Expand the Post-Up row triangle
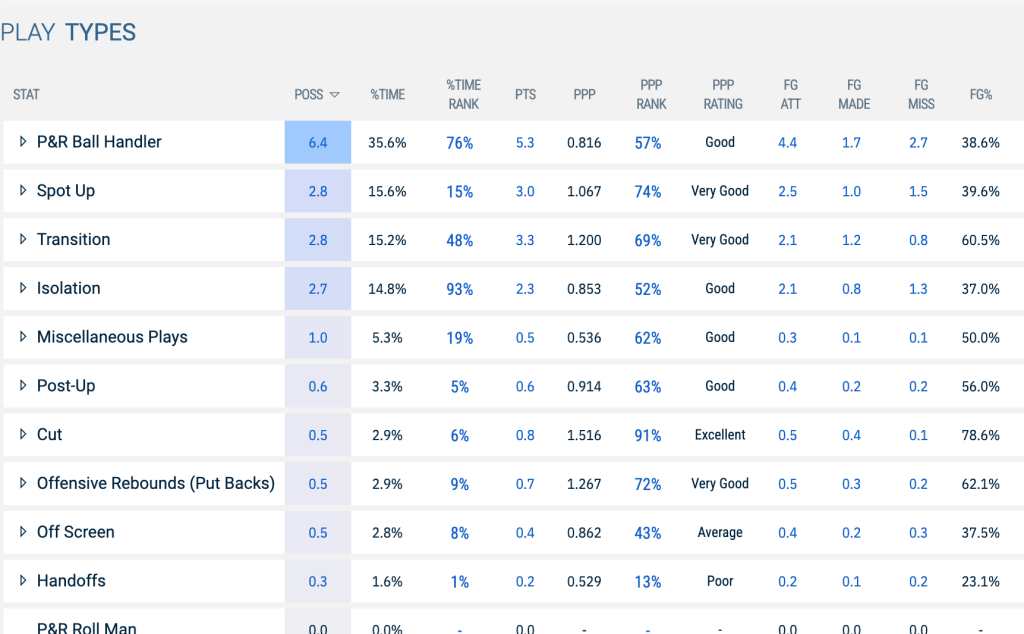The width and height of the screenshot is (1024, 634). tap(23, 385)
